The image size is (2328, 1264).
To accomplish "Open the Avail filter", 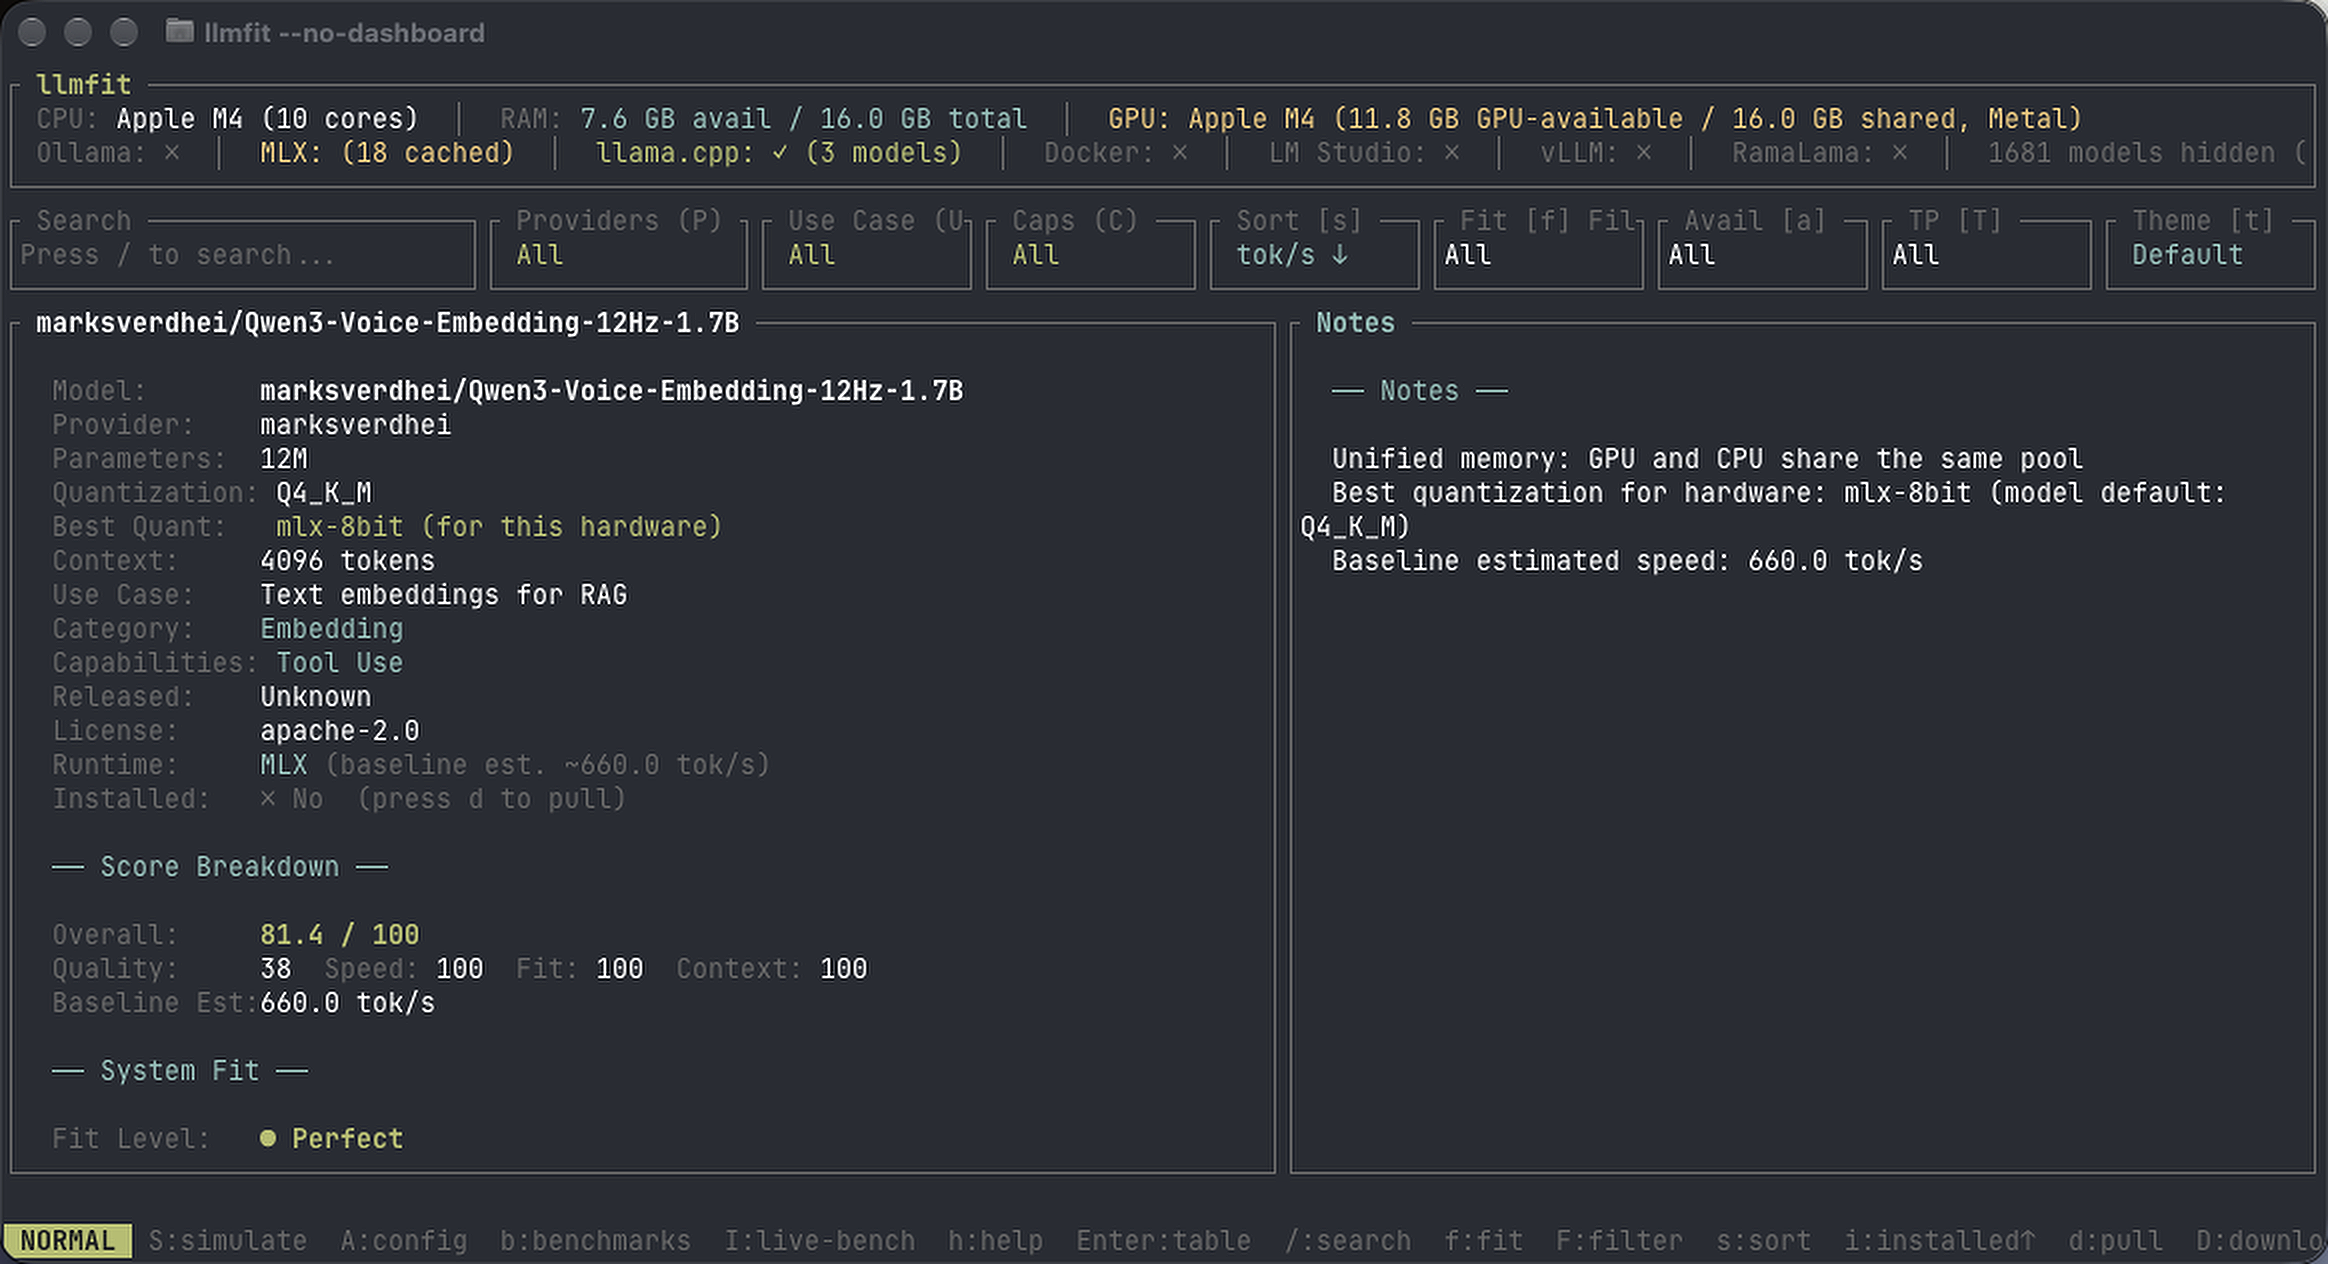I will [x=1762, y=255].
